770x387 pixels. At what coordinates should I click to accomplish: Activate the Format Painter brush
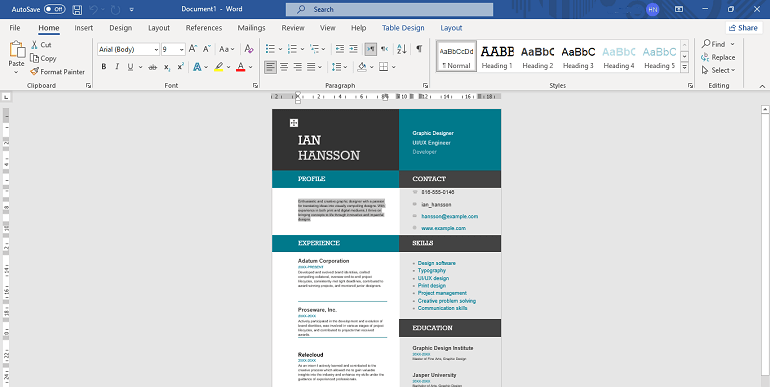(x=34, y=72)
